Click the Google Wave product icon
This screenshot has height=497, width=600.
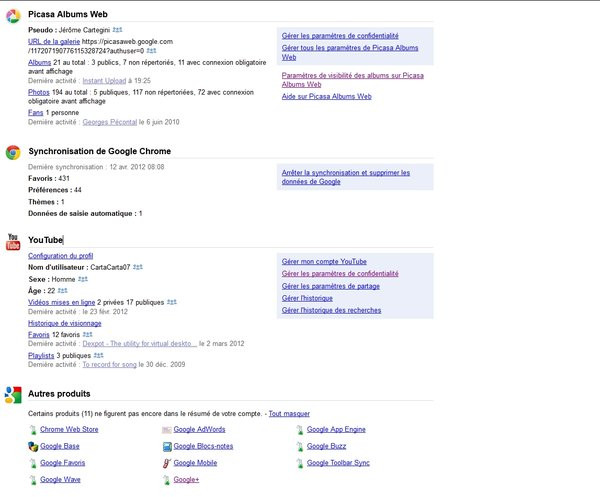pyautogui.click(x=33, y=480)
